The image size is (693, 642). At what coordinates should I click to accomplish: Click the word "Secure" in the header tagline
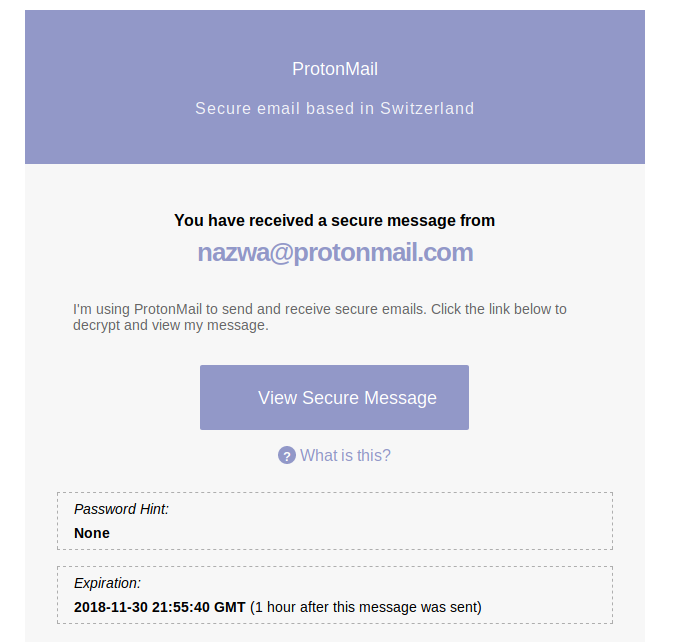(220, 108)
